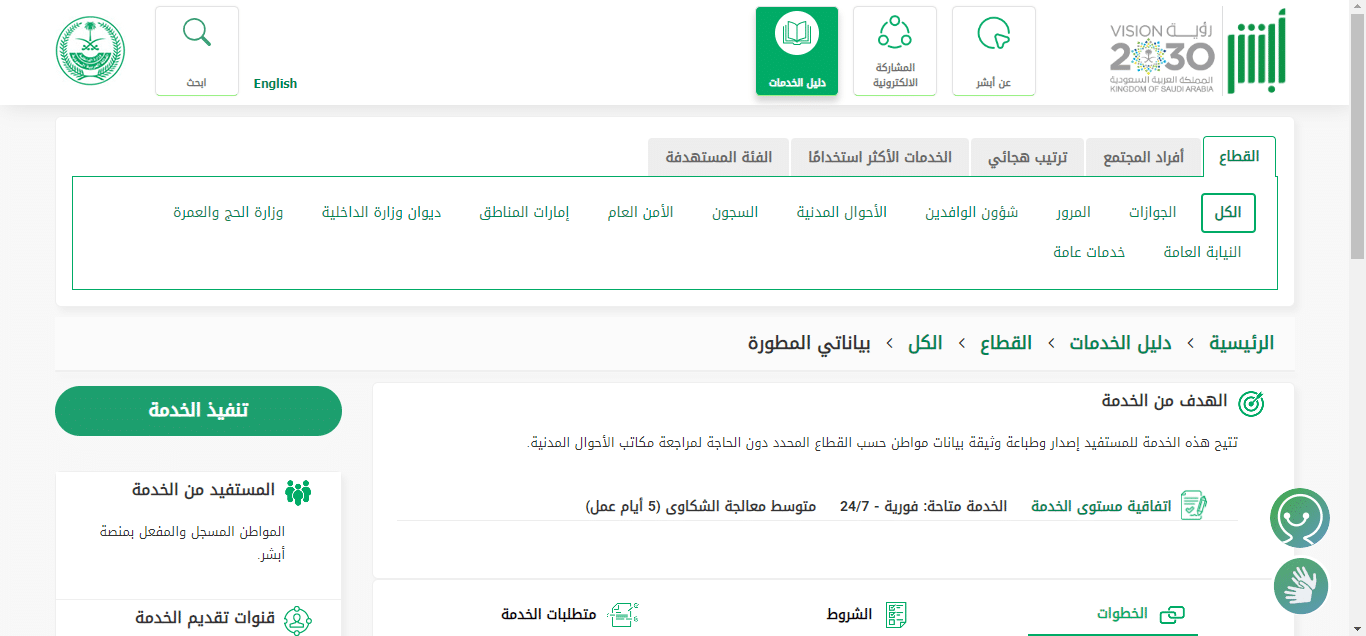The width and height of the screenshot is (1366, 636).
Task: Open عن أبشر about icon
Action: coord(994,51)
